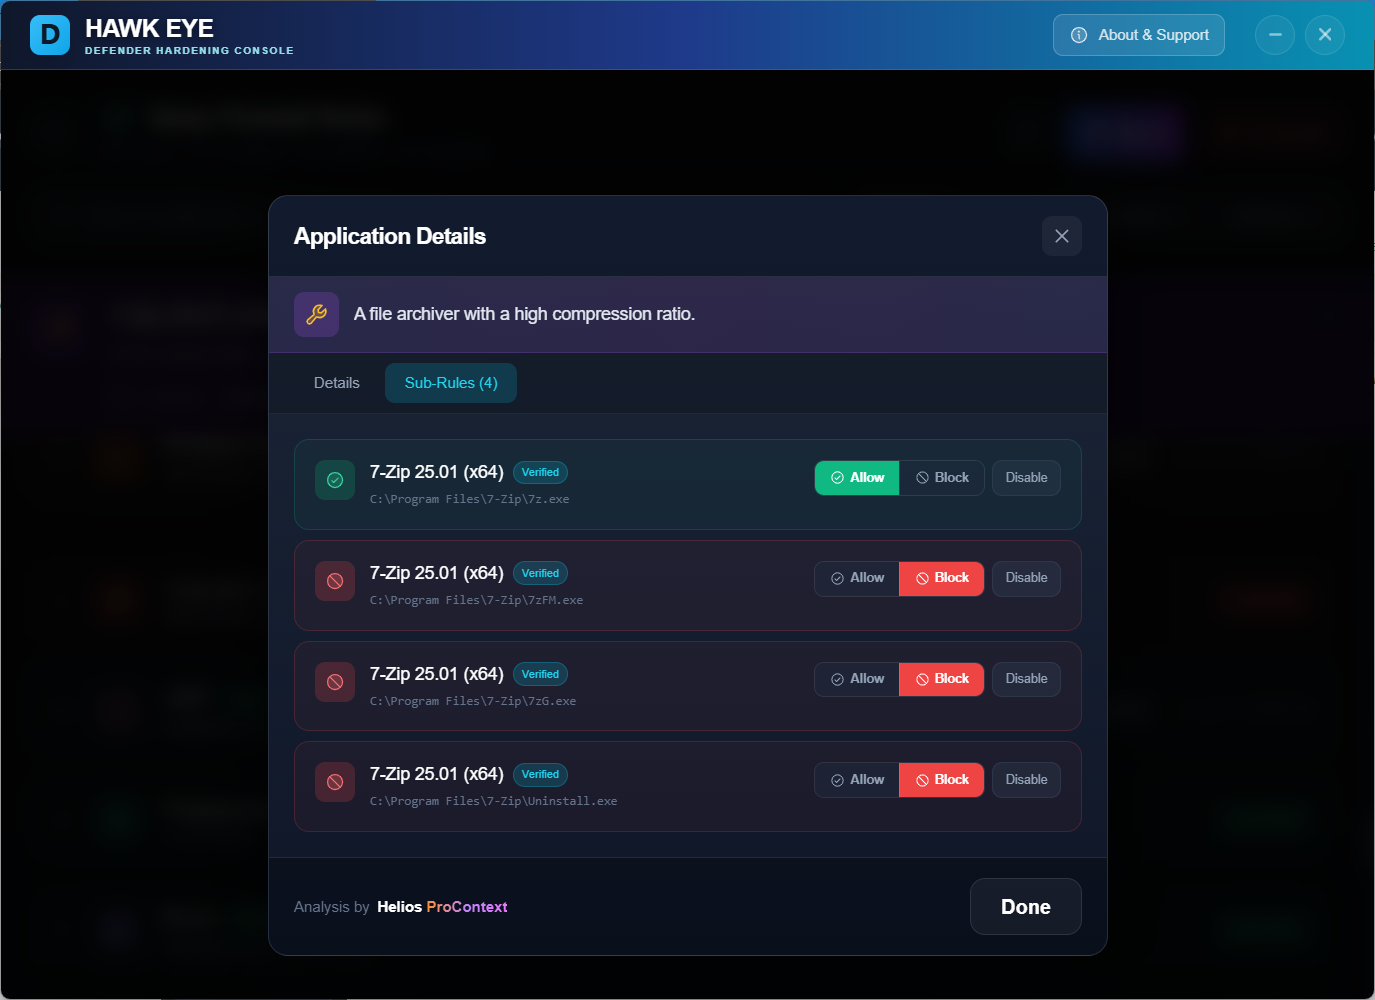
Task: Click the HAWK EYE title text
Action: coord(149,28)
